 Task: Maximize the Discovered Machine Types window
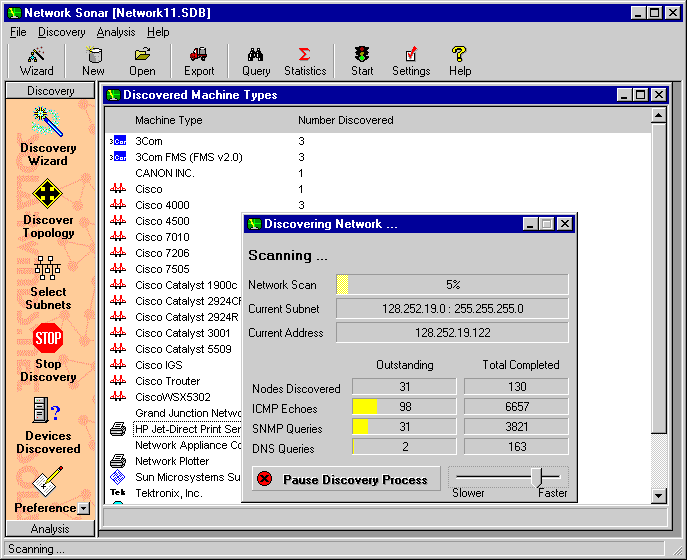[641, 95]
